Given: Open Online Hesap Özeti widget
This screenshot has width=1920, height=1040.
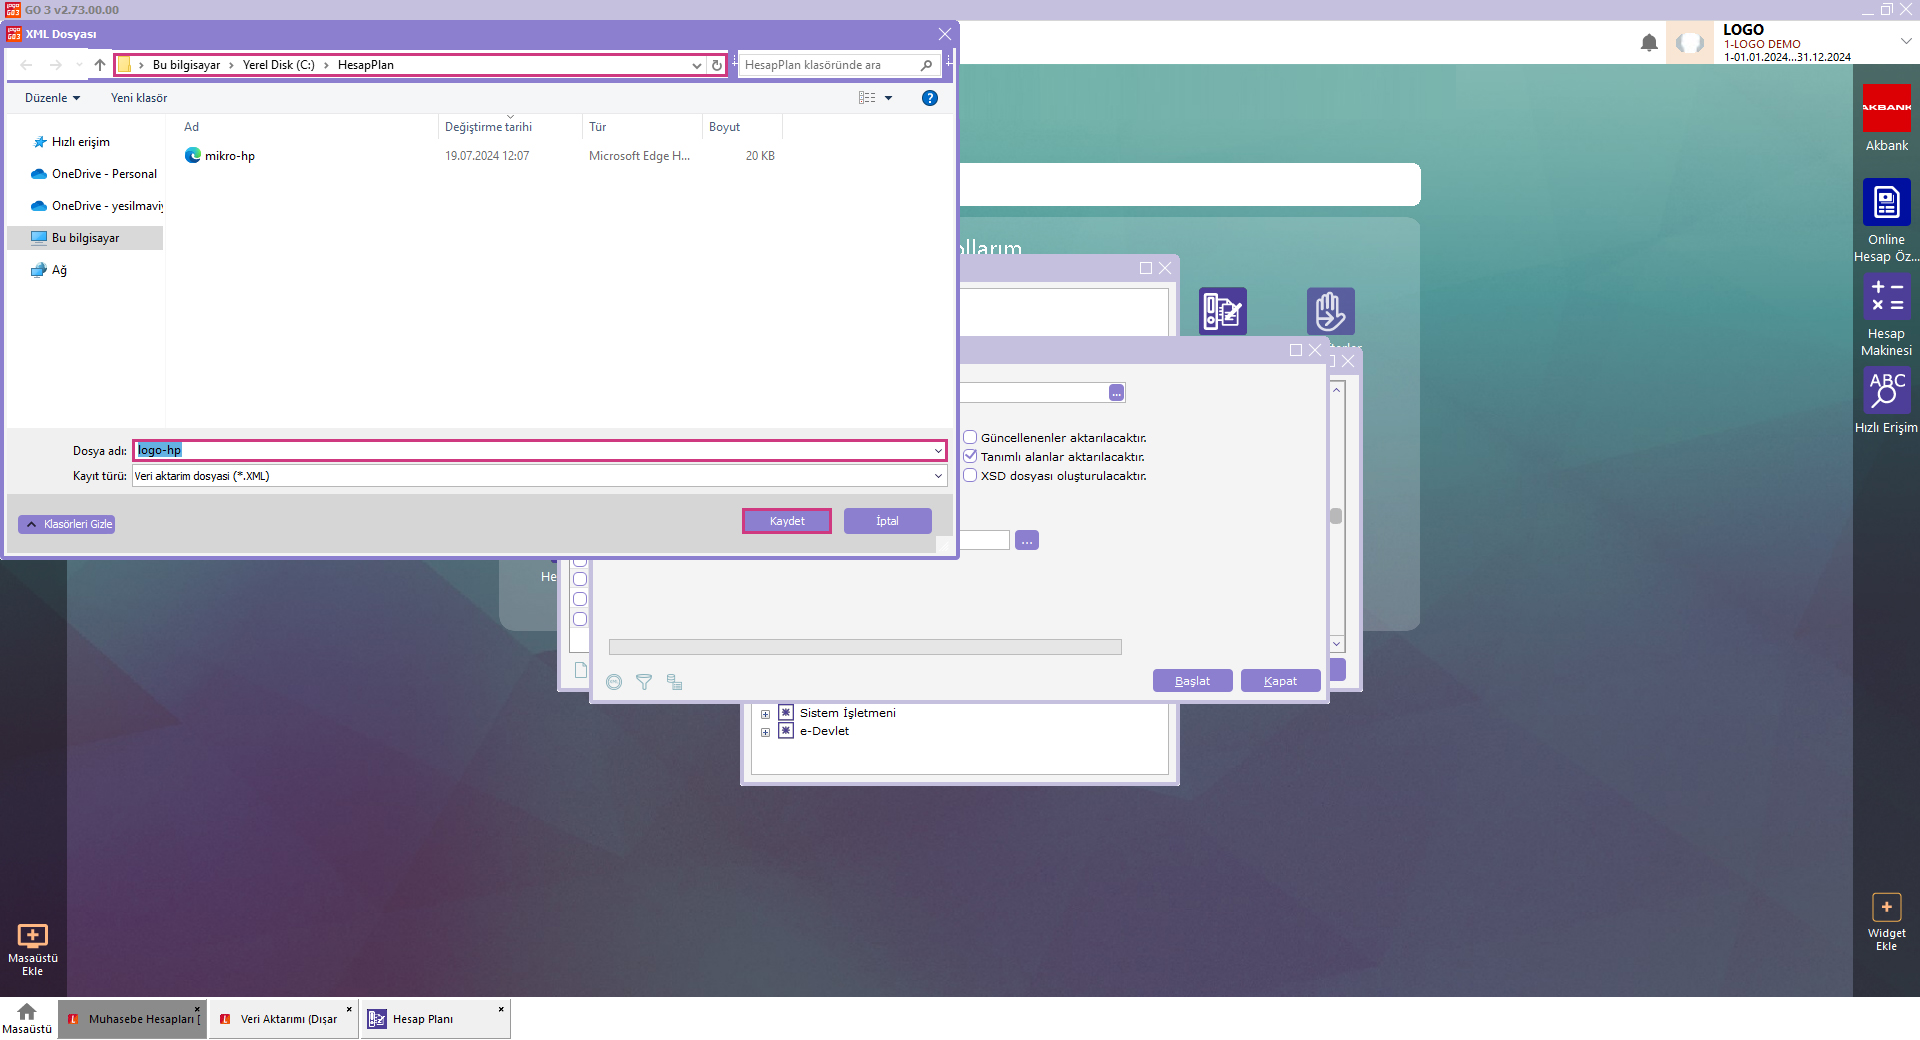Looking at the screenshot, I should [1886, 203].
